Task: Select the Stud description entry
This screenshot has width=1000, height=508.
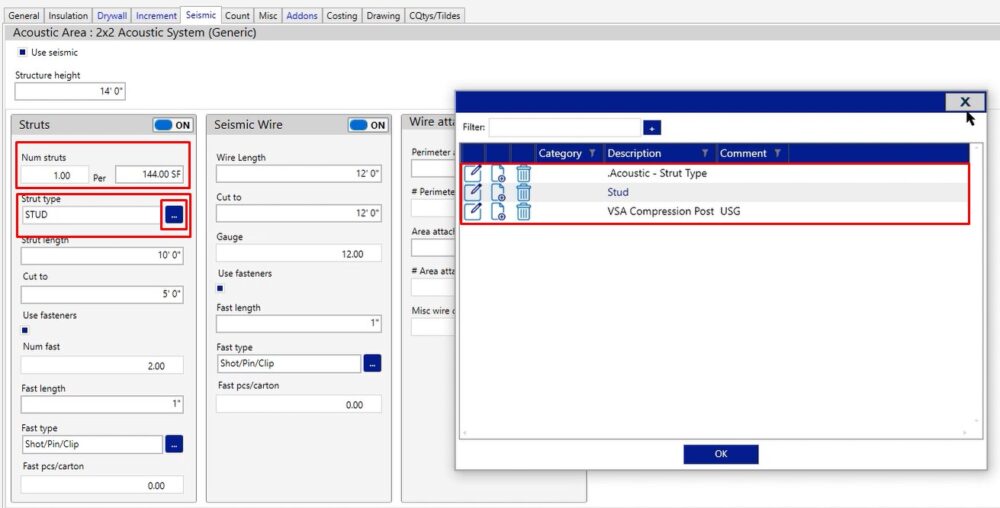Action: [x=618, y=192]
